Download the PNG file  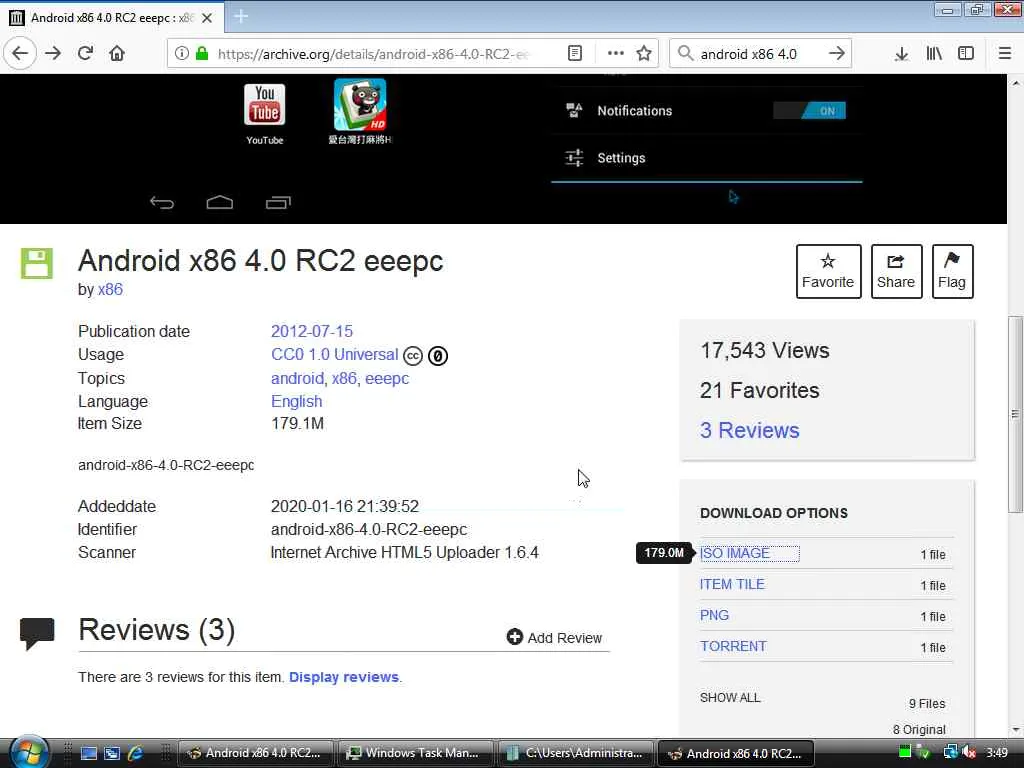point(714,615)
